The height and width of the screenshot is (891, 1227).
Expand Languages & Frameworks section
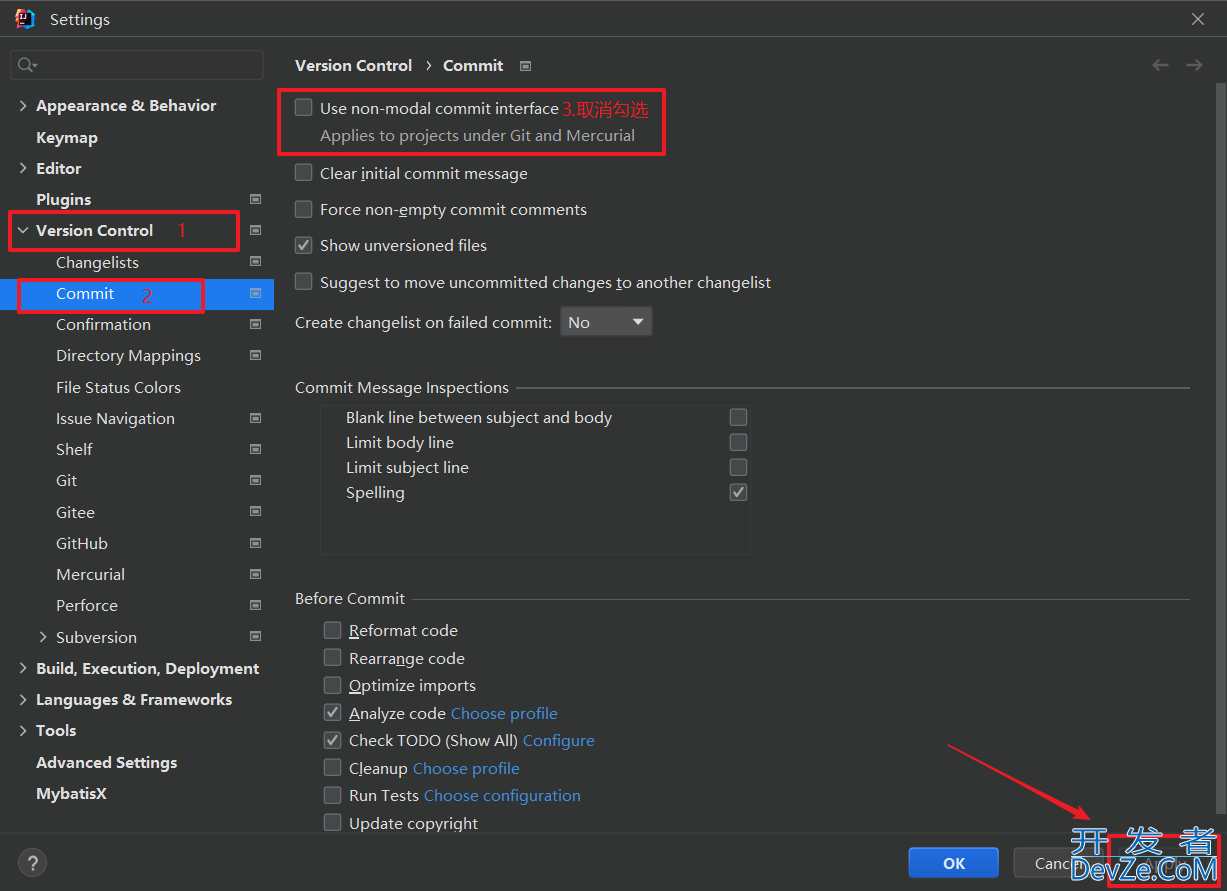(23, 699)
